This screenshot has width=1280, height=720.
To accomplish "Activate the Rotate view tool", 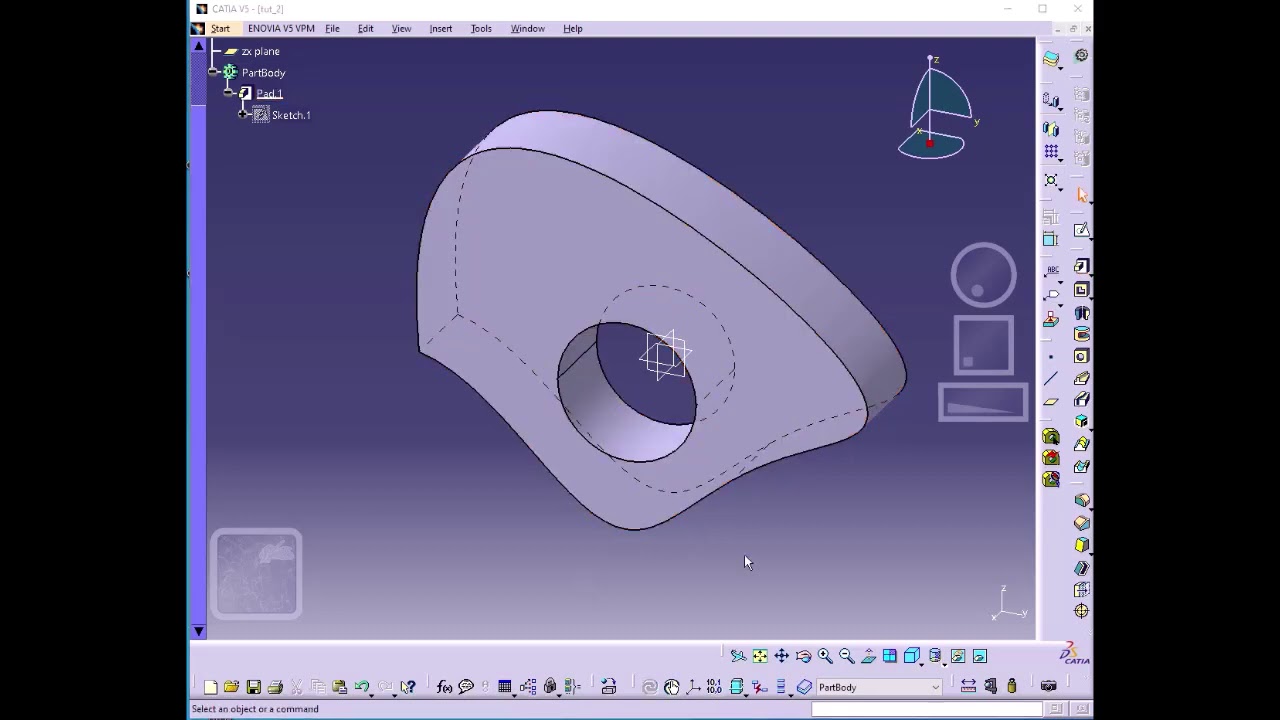I will click(803, 656).
